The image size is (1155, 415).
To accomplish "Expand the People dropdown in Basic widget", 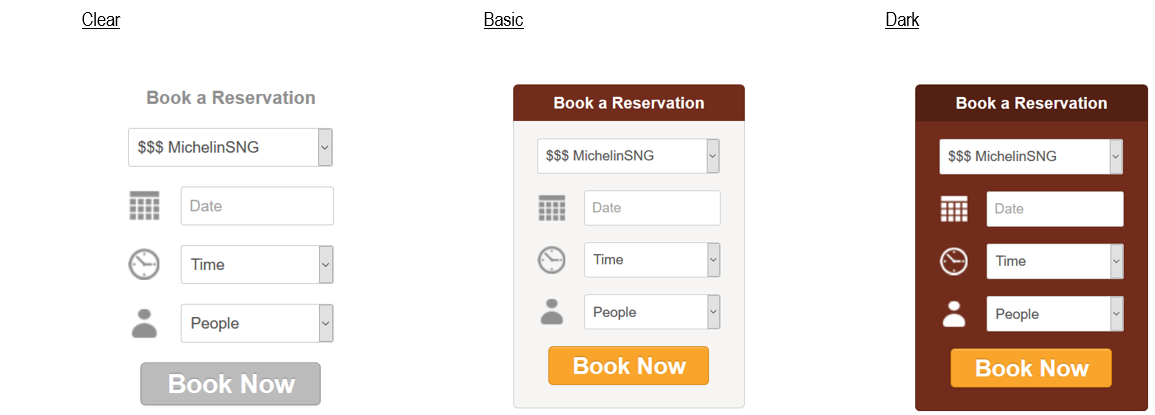I will pos(652,312).
